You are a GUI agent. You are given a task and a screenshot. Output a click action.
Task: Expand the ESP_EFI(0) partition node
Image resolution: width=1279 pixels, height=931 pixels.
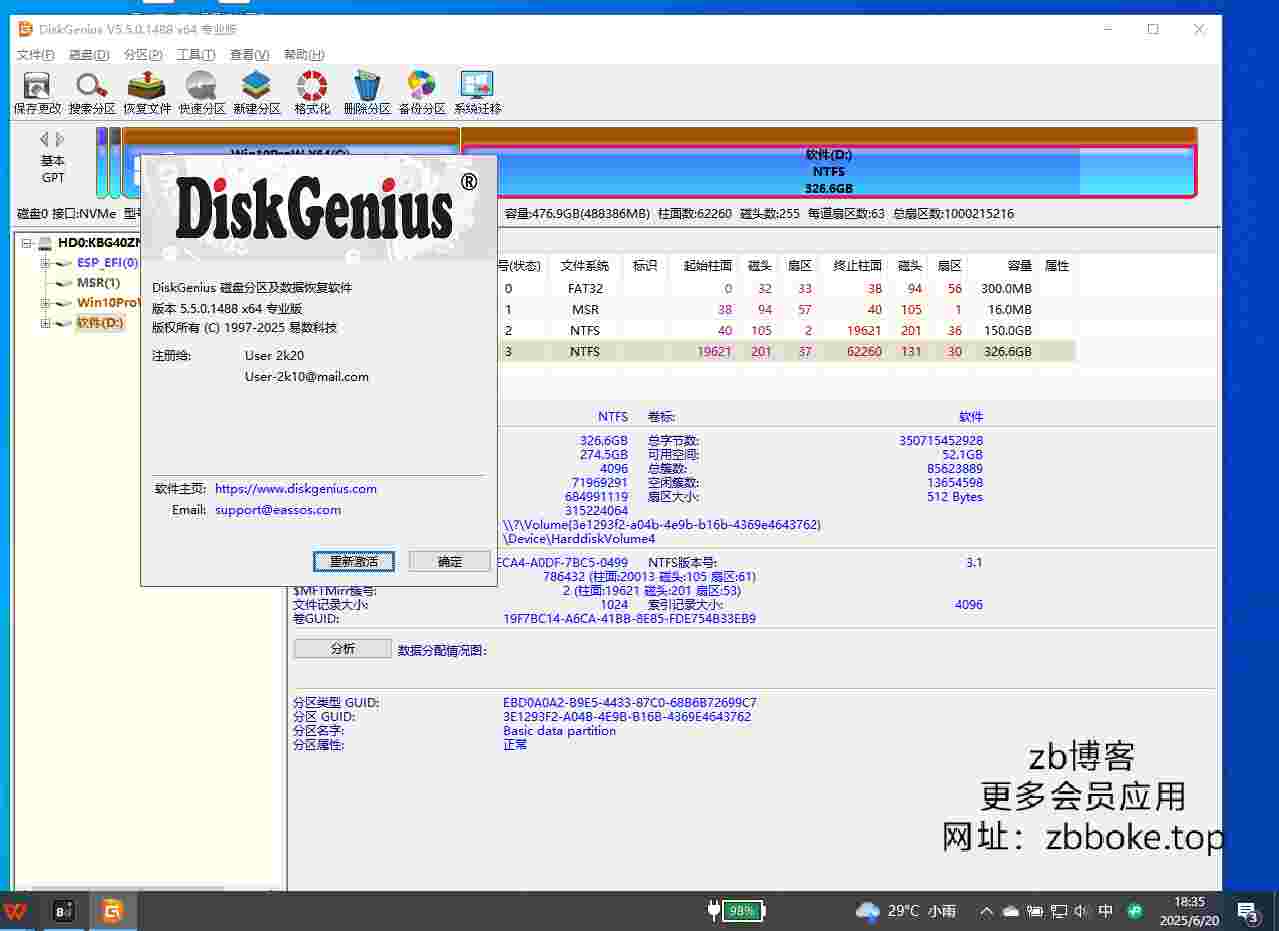coord(45,263)
